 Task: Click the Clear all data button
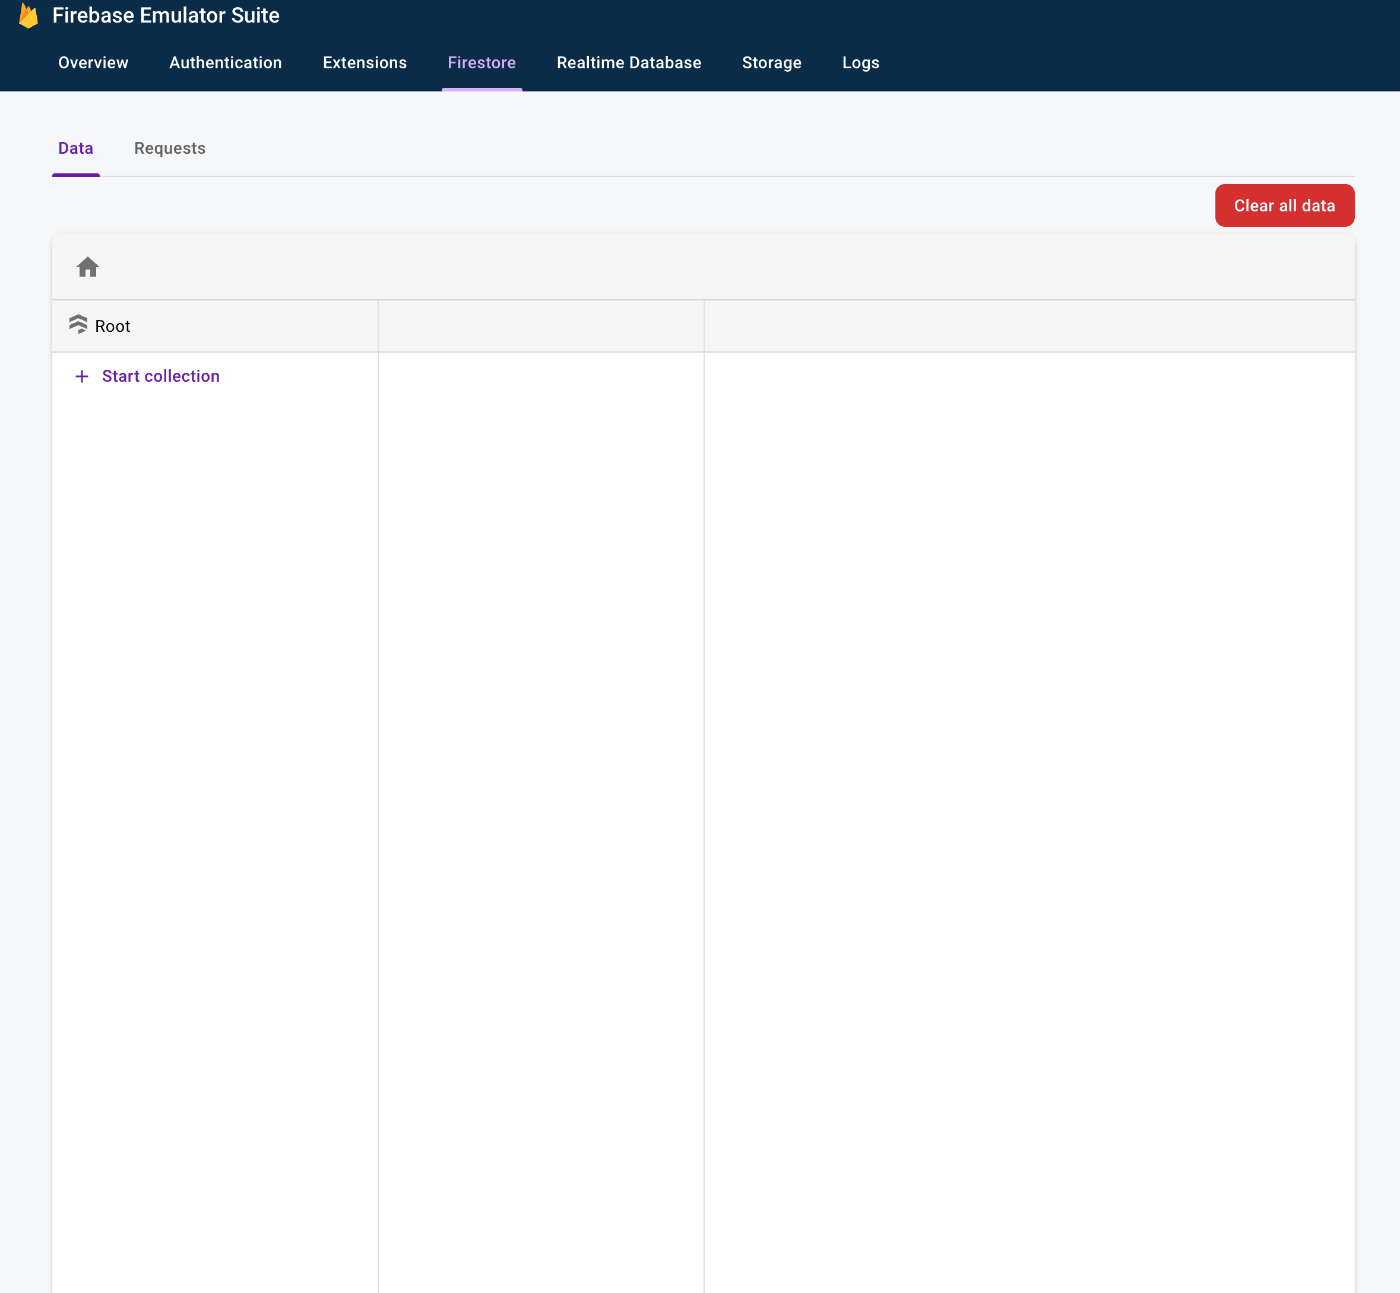tap(1285, 205)
